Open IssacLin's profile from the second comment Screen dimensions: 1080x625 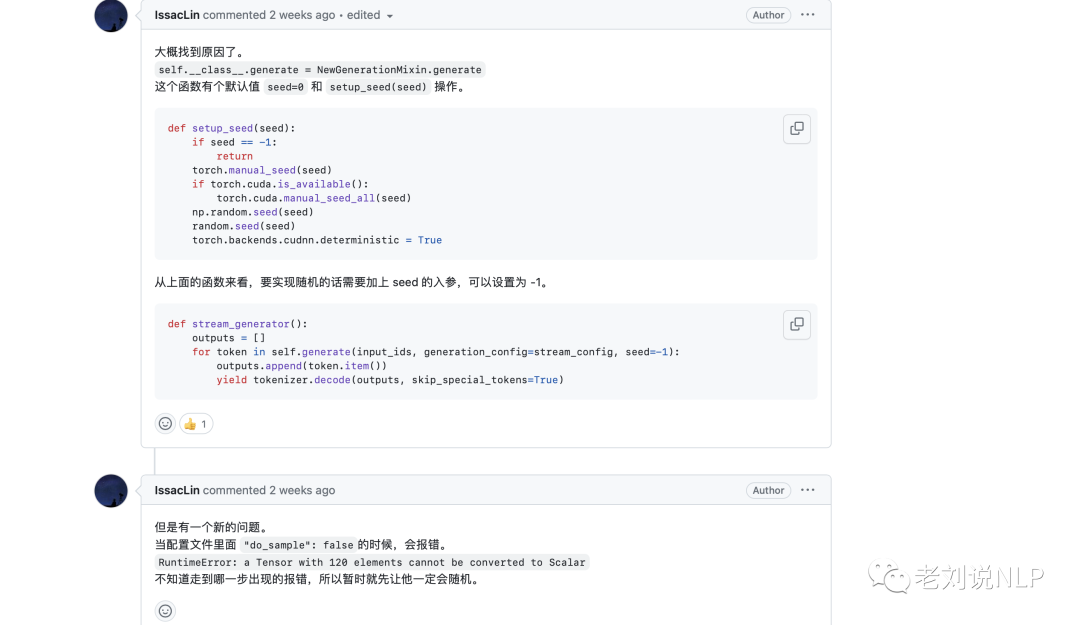(x=177, y=490)
